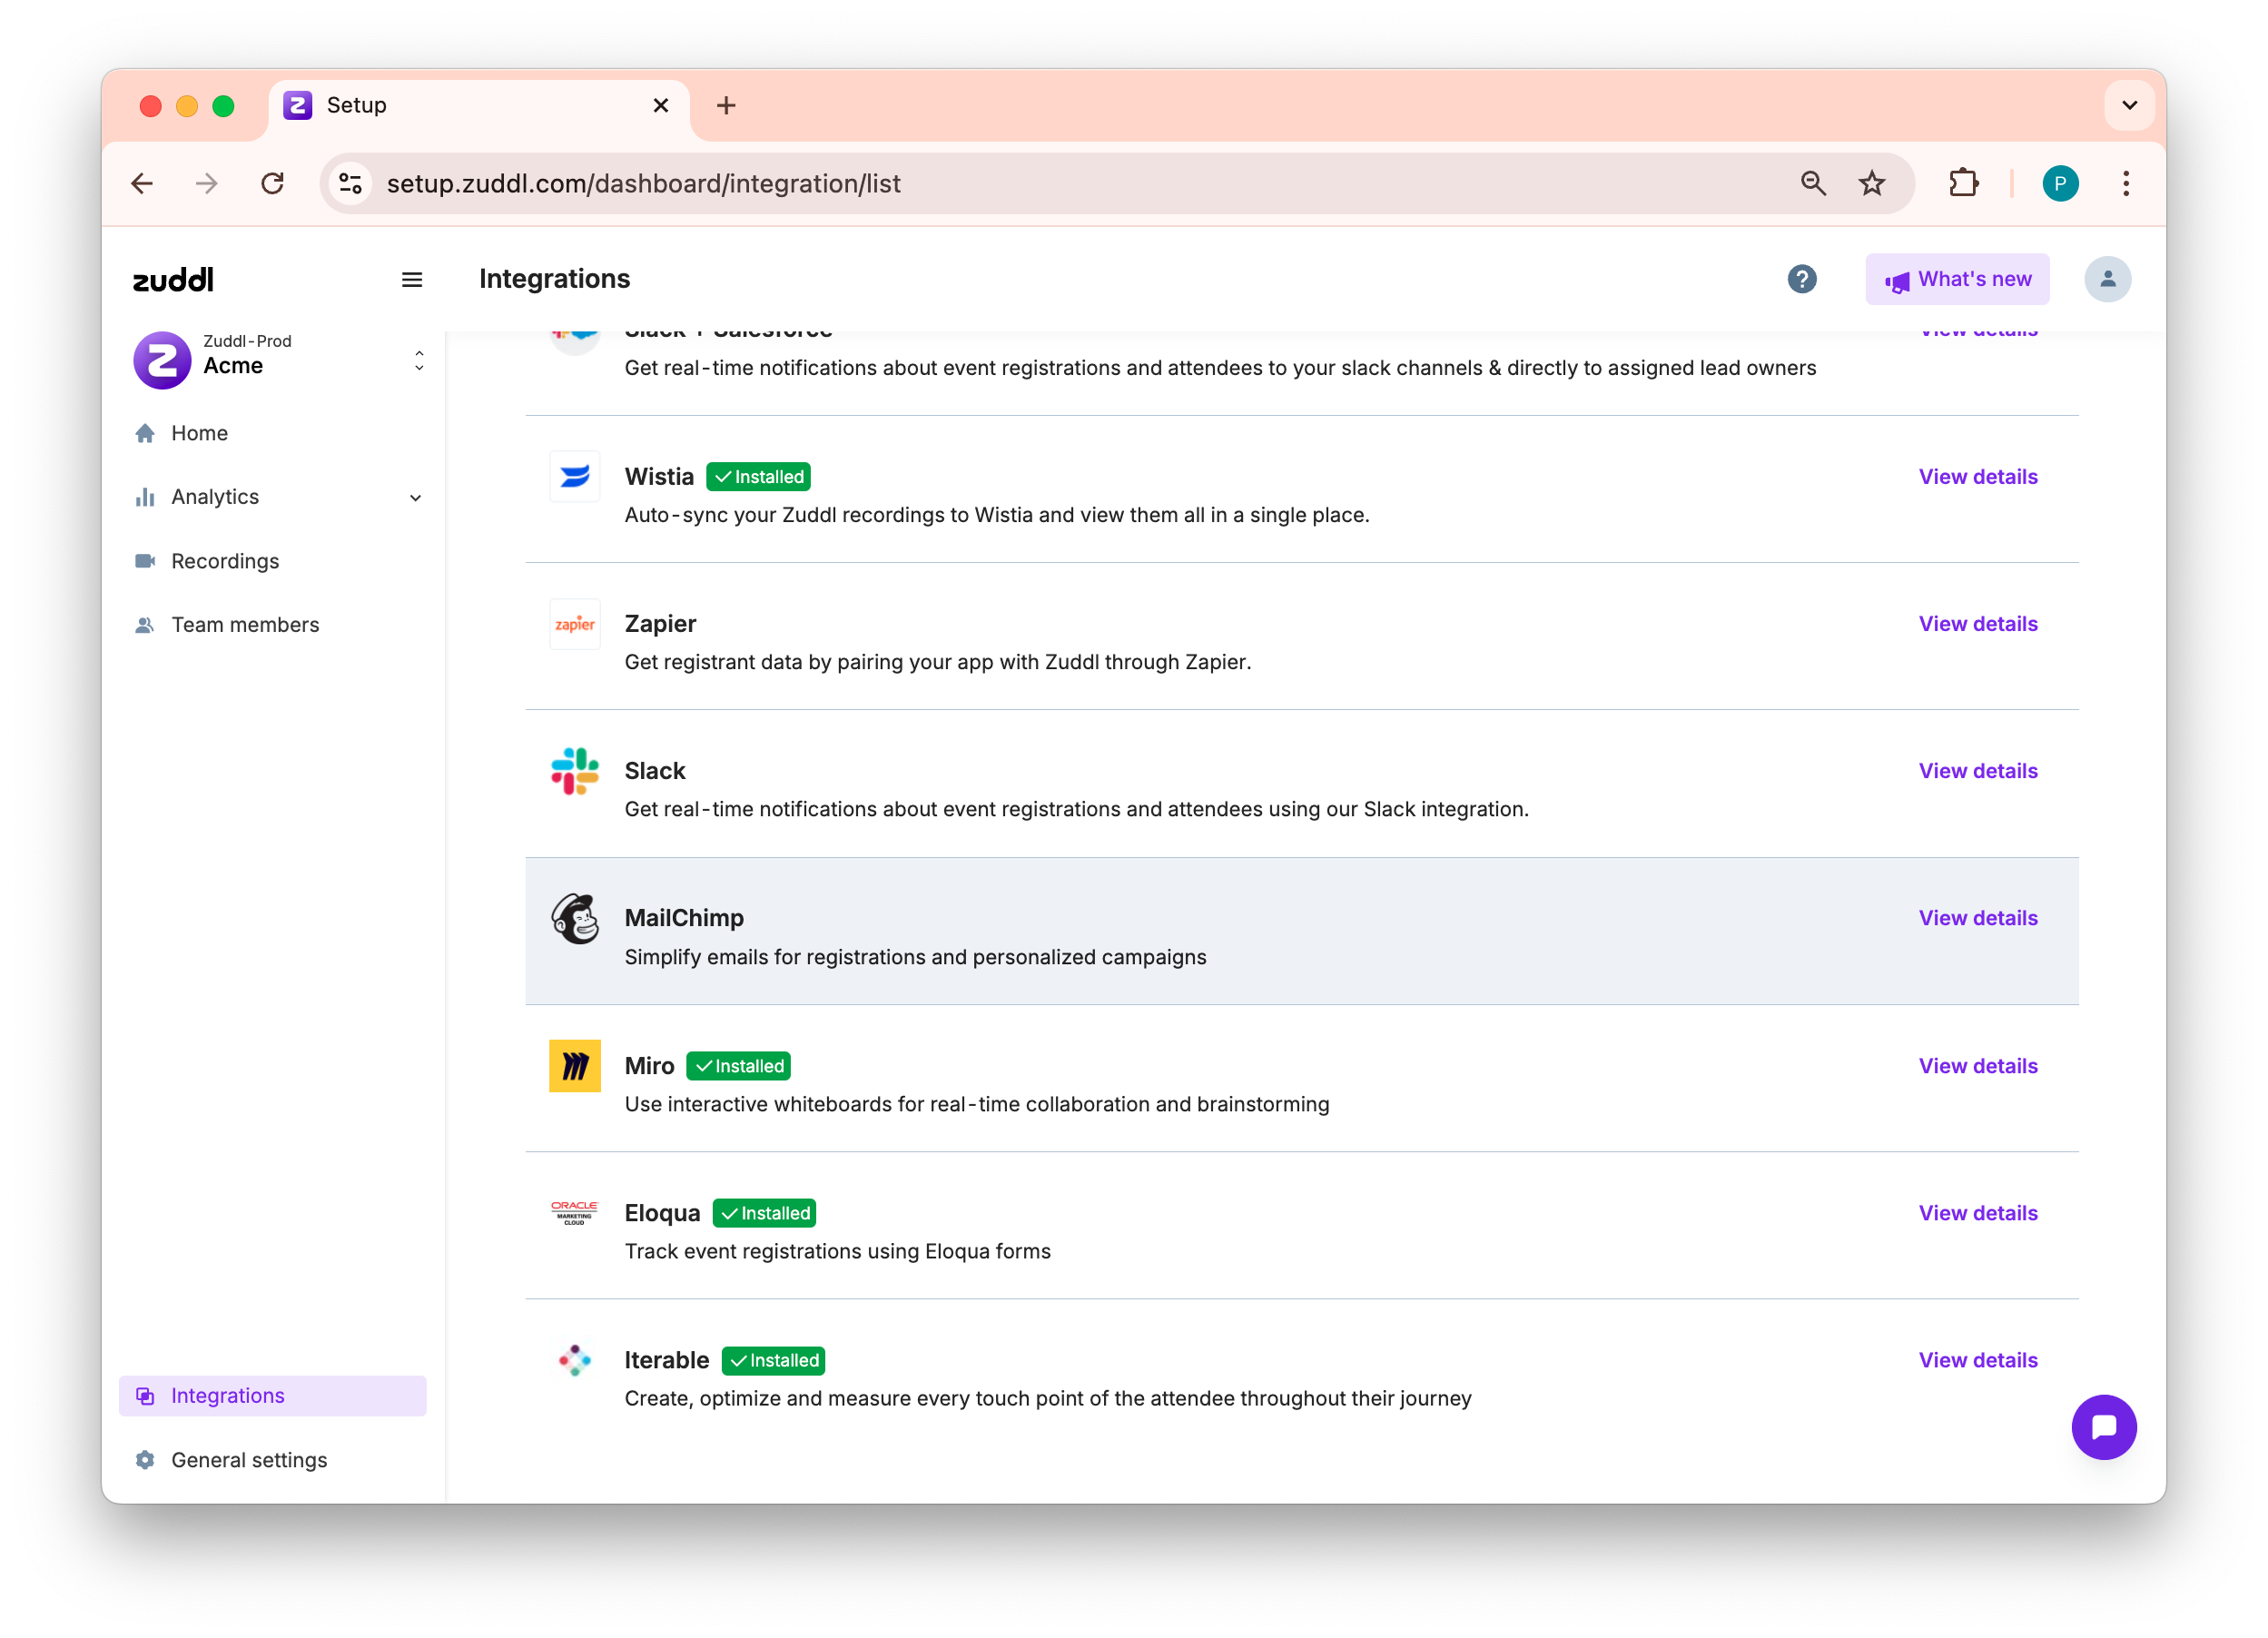The height and width of the screenshot is (1638, 2268).
Task: Go to Recordings in sidebar
Action: pyautogui.click(x=225, y=561)
